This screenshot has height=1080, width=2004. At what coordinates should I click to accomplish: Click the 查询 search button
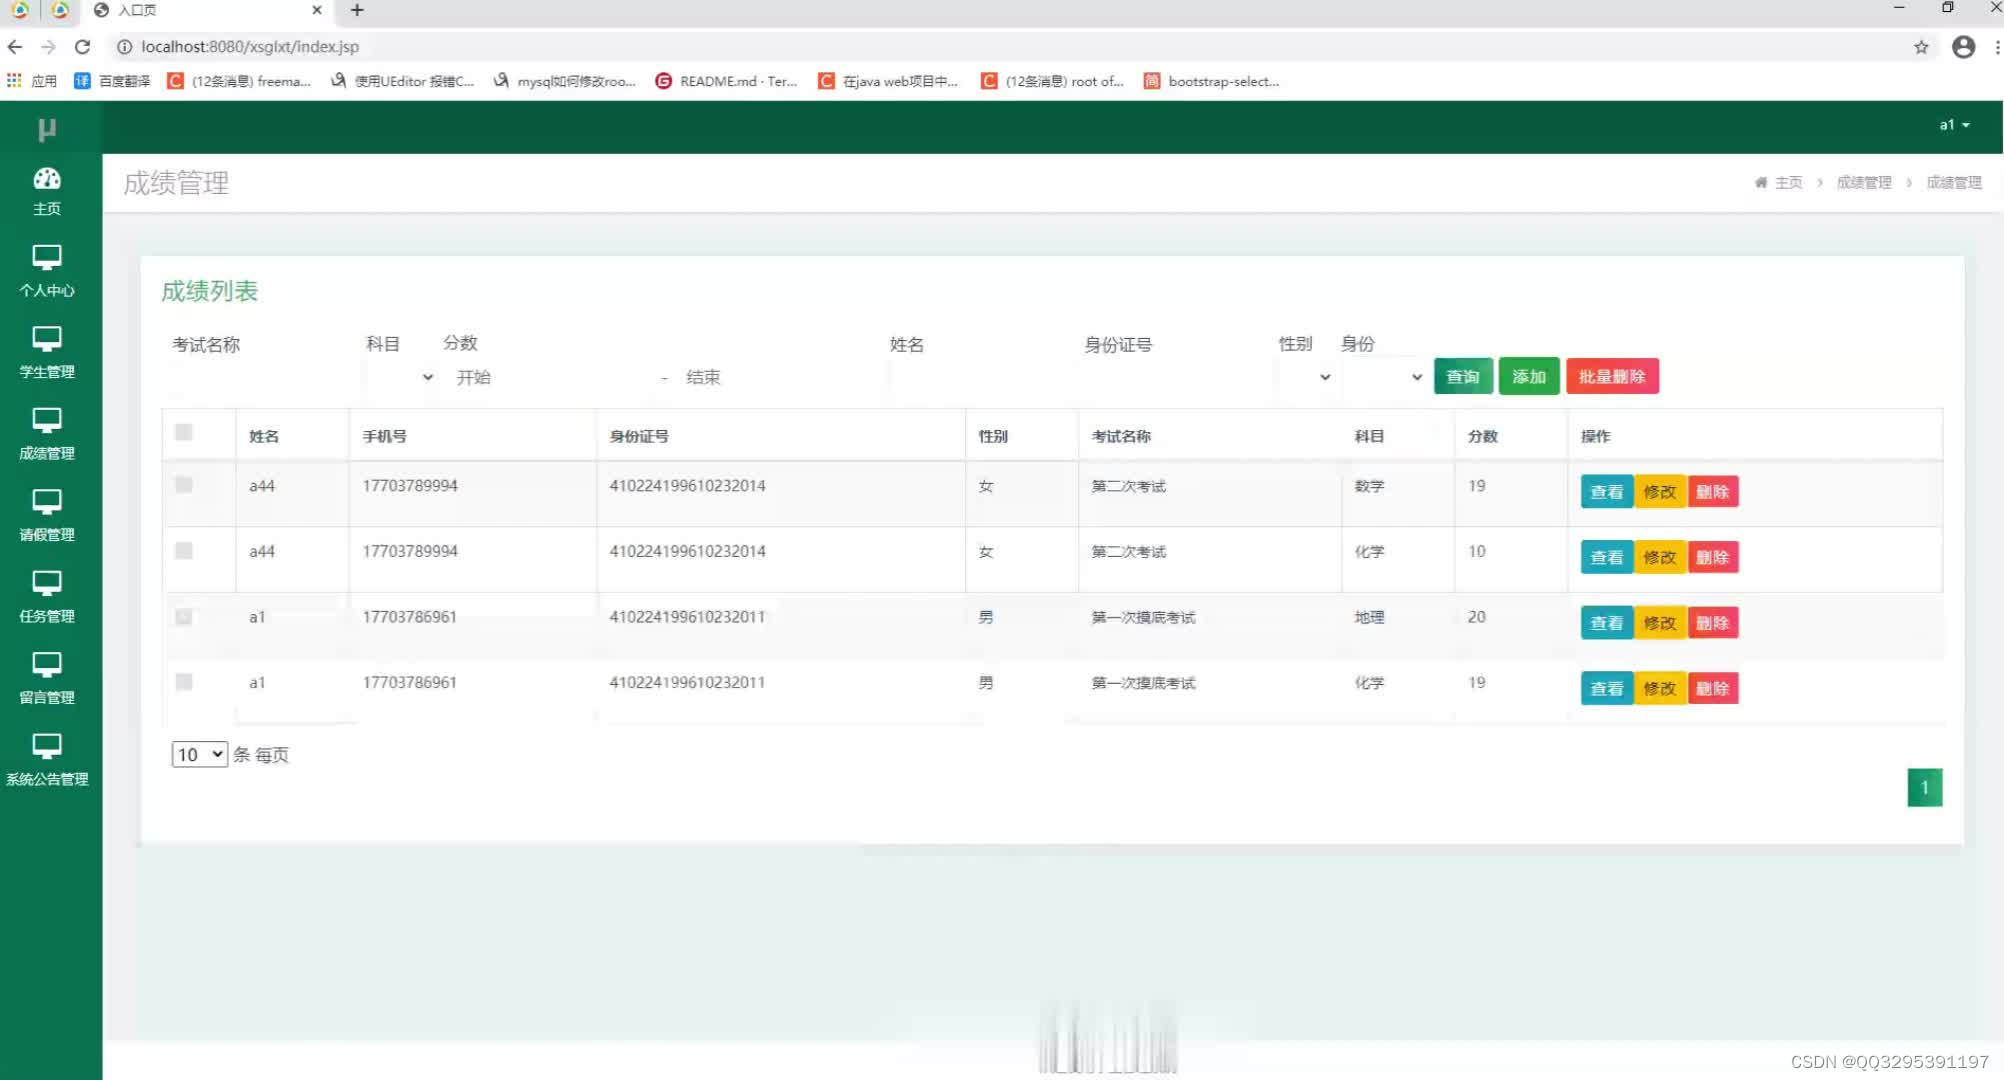click(1463, 377)
